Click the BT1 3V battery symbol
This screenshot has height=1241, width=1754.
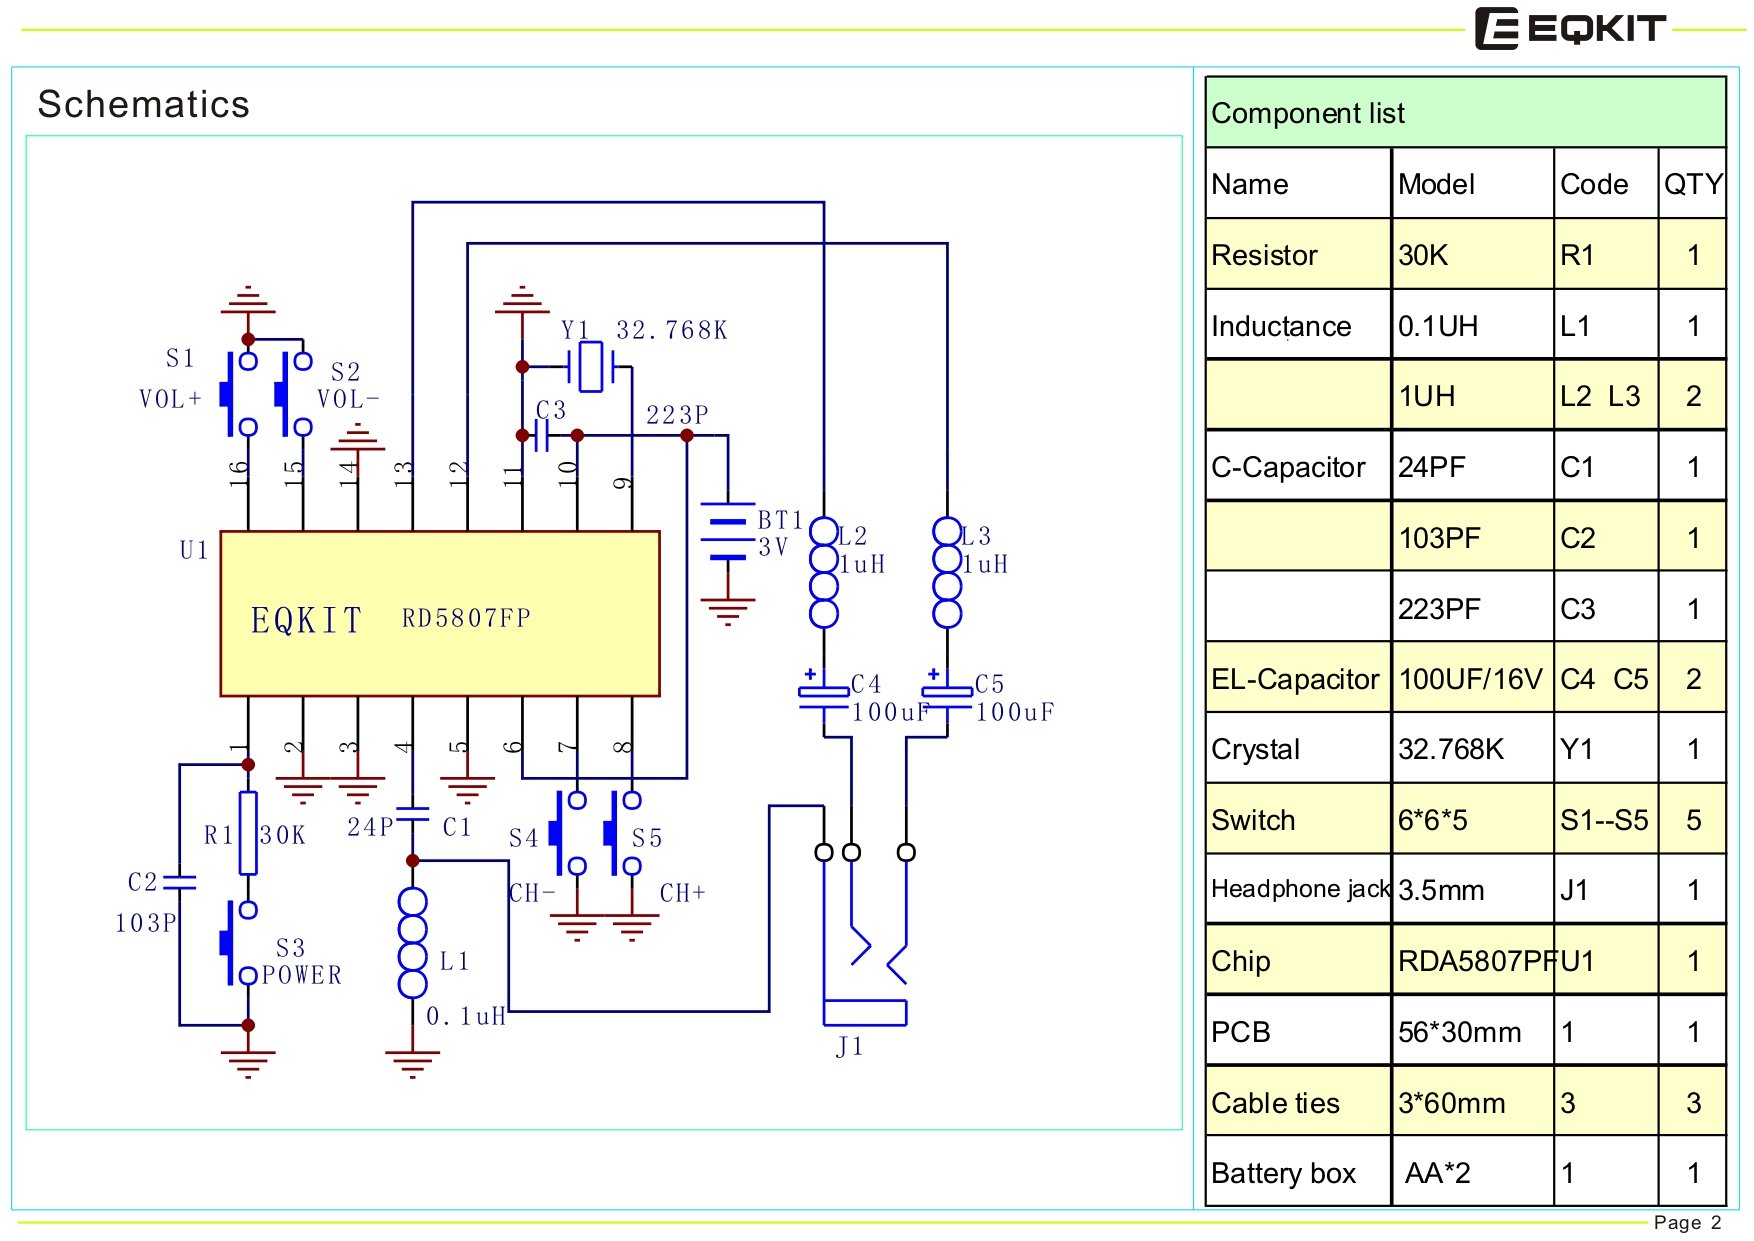pyautogui.click(x=727, y=532)
